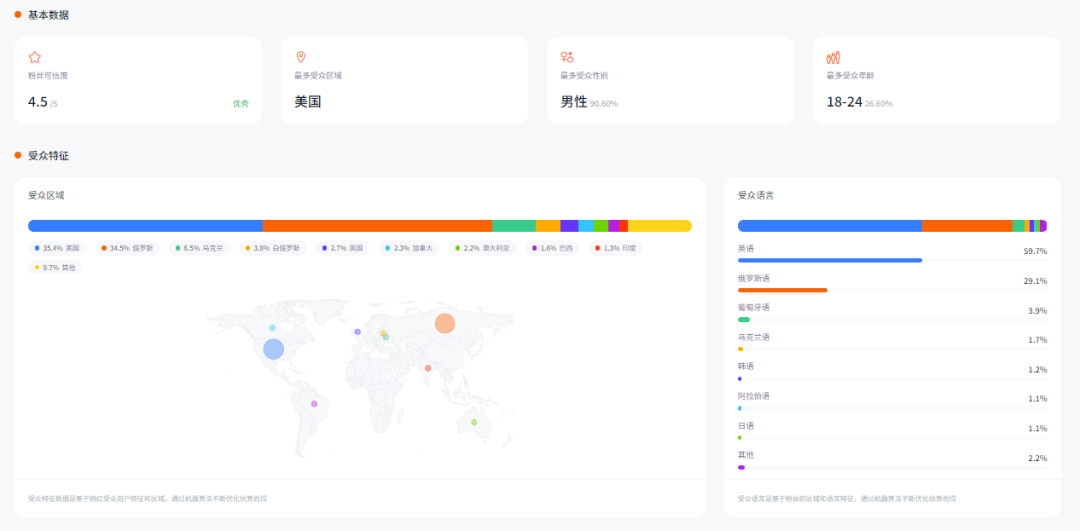Screen dimensions: 1080x531
Task: Click the orange segment of the 受众语言 stacked bar
Action: tap(967, 226)
